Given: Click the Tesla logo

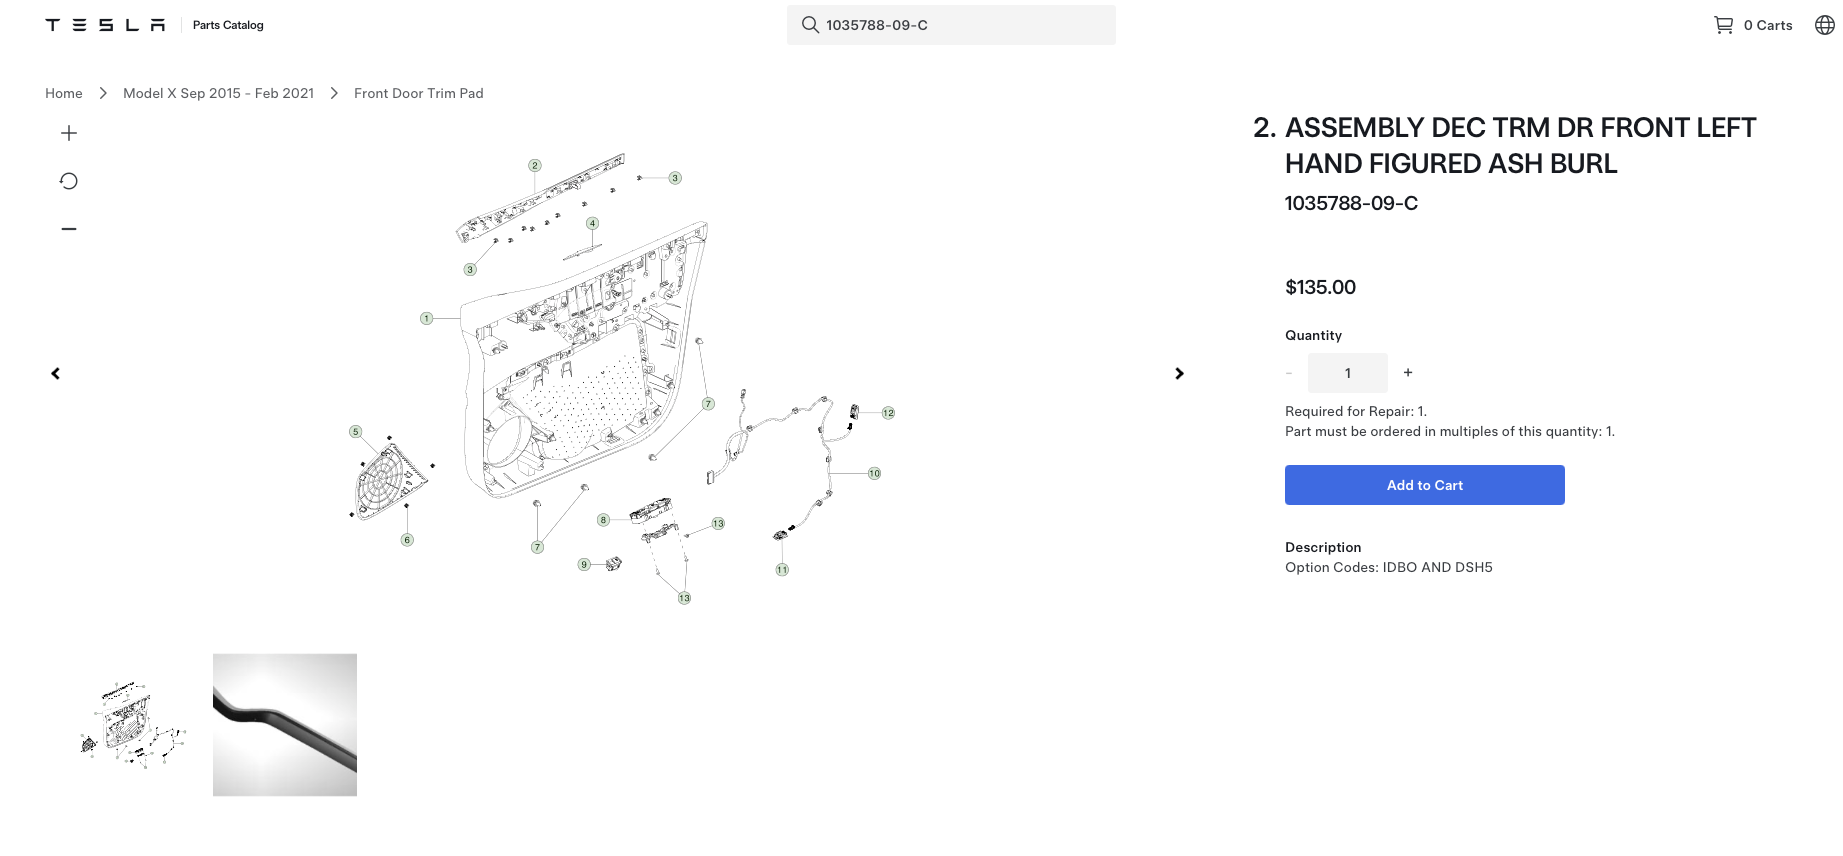Looking at the screenshot, I should pos(105,25).
